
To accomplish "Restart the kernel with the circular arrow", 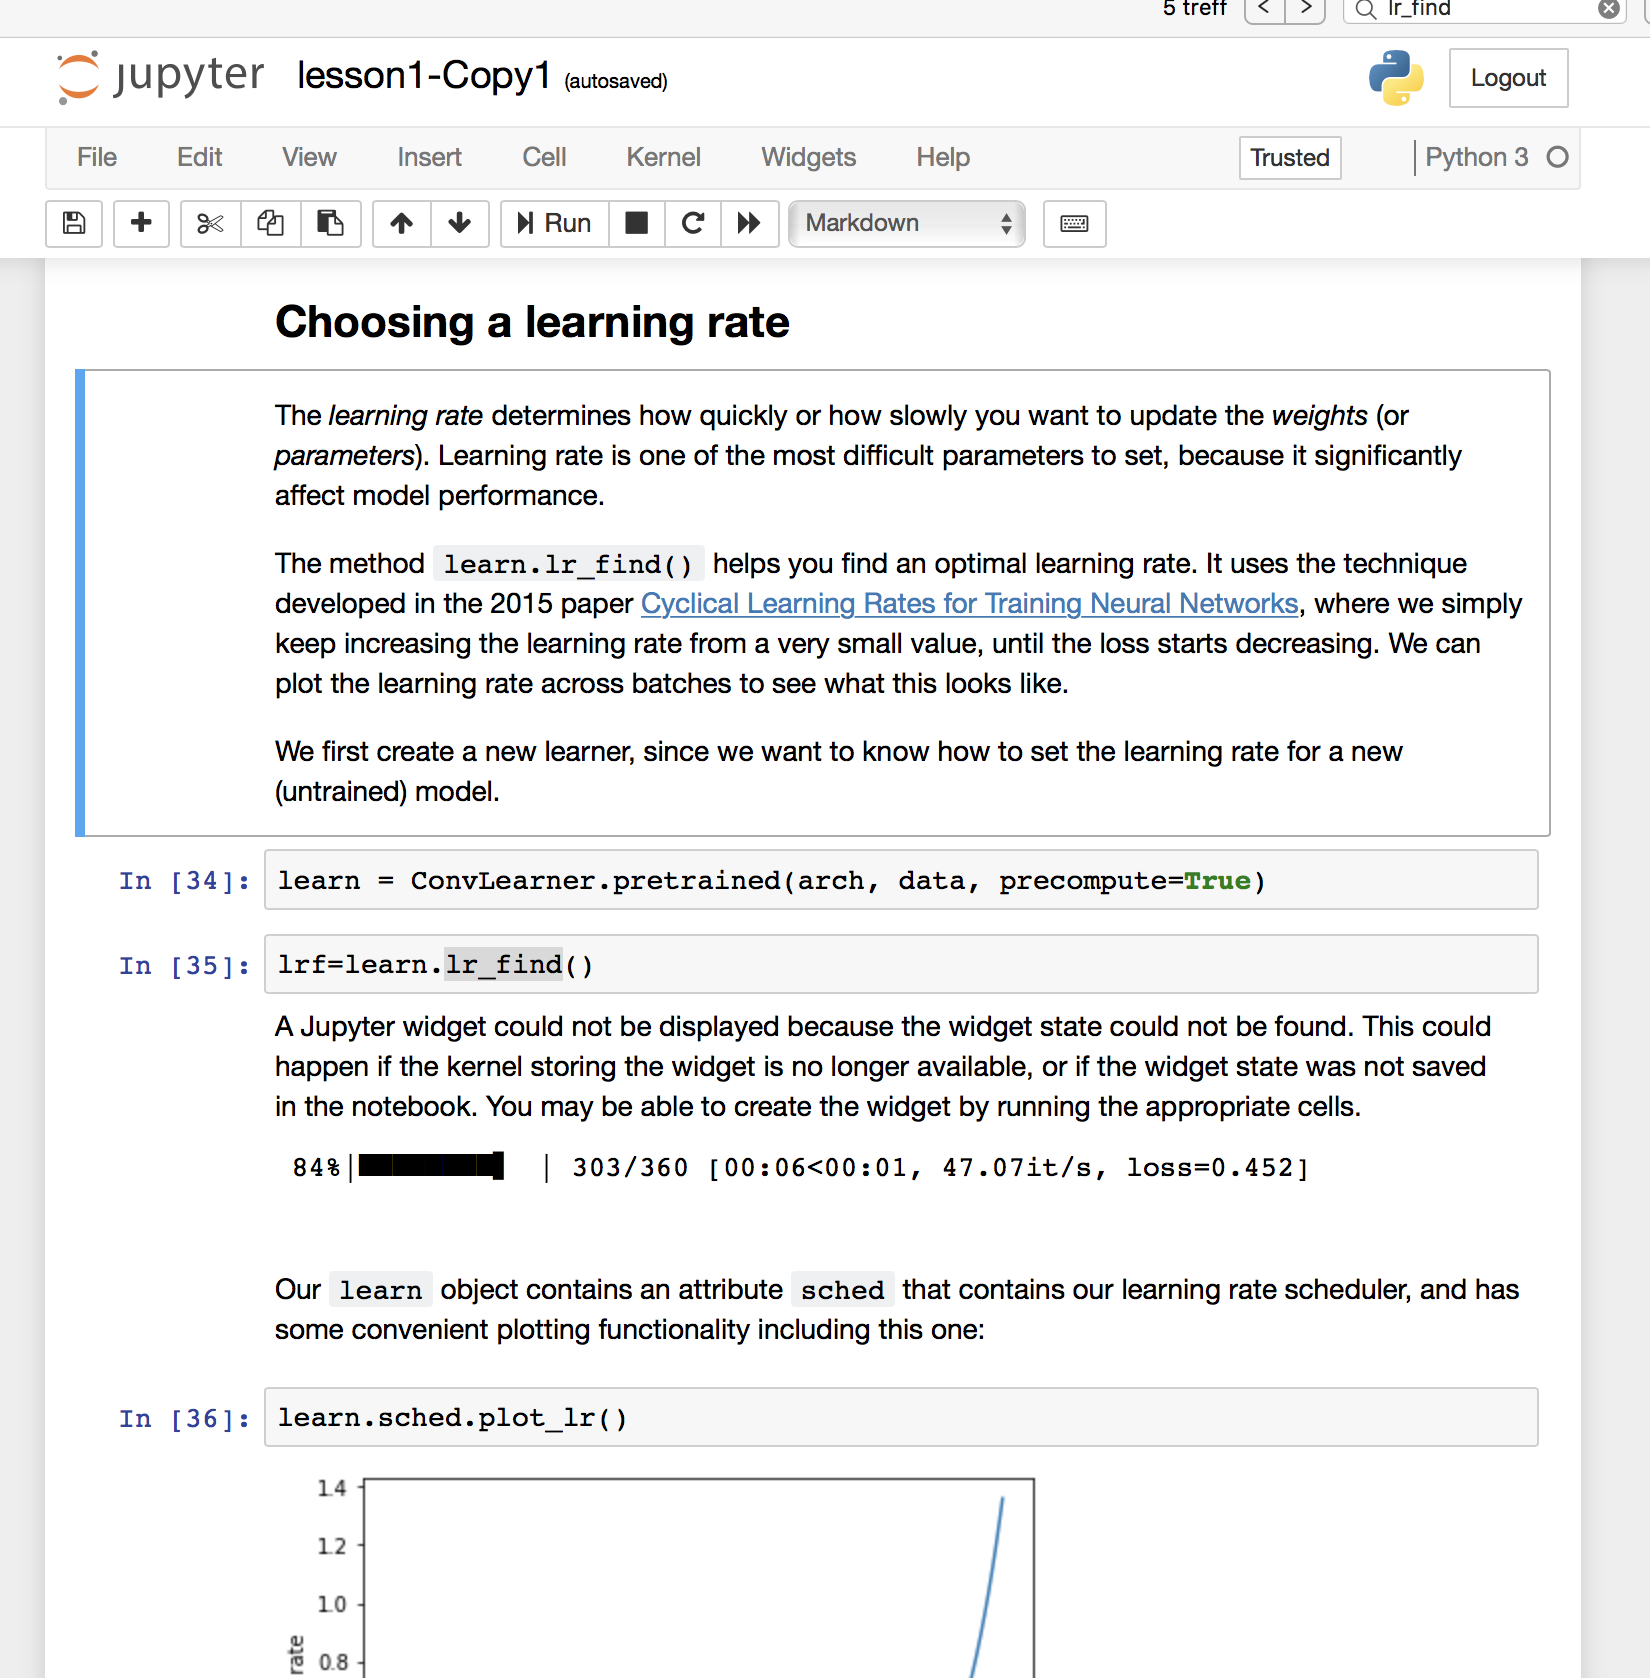I will (692, 223).
